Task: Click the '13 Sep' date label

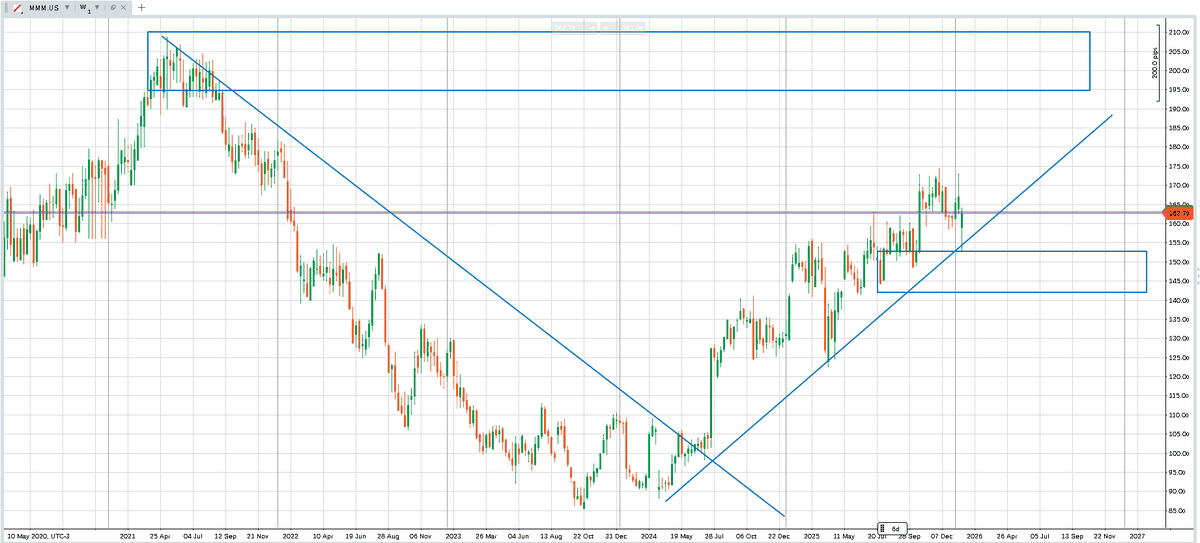Action: pos(1072,536)
